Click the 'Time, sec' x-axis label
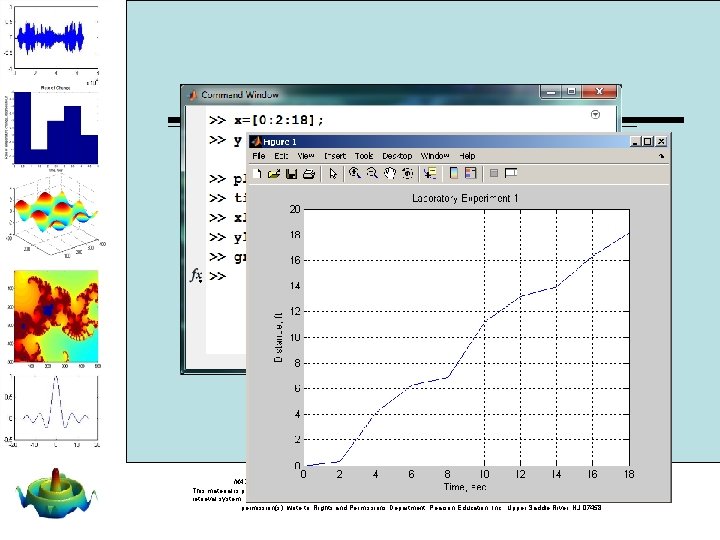 click(465, 487)
